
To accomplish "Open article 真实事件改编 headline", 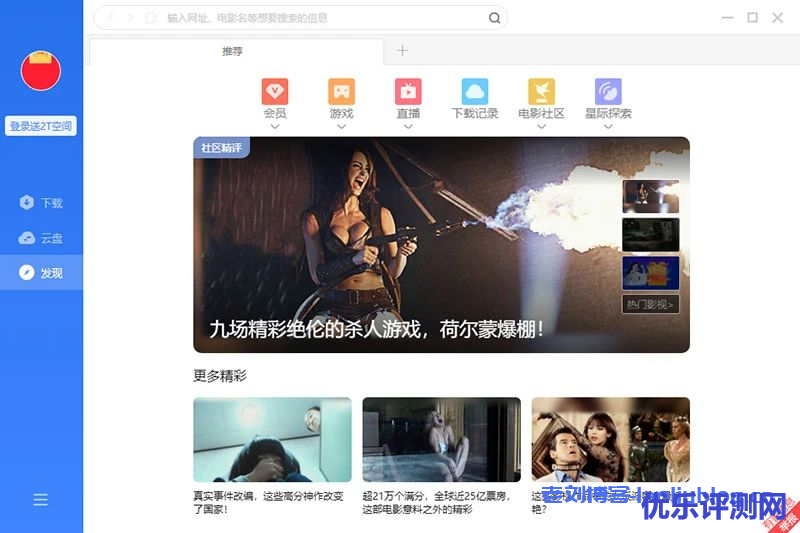I will (x=268, y=502).
